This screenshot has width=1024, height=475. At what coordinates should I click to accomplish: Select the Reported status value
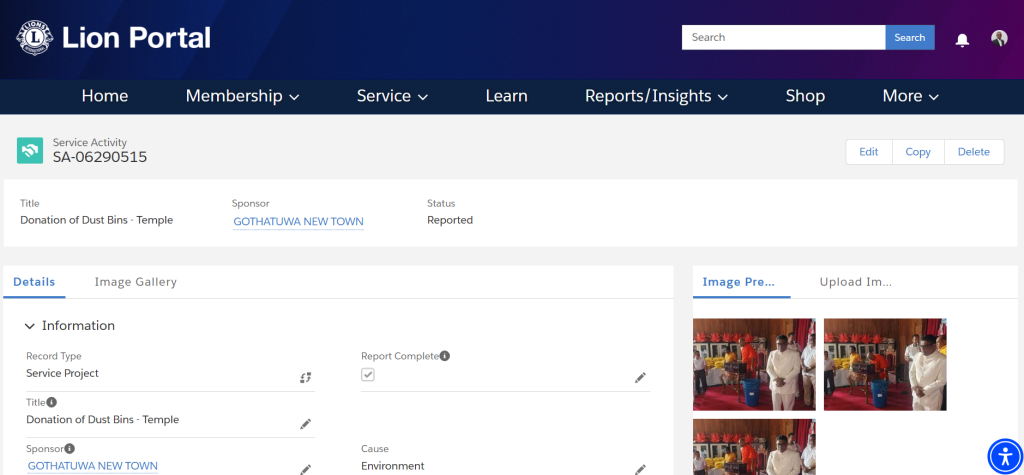click(450, 220)
